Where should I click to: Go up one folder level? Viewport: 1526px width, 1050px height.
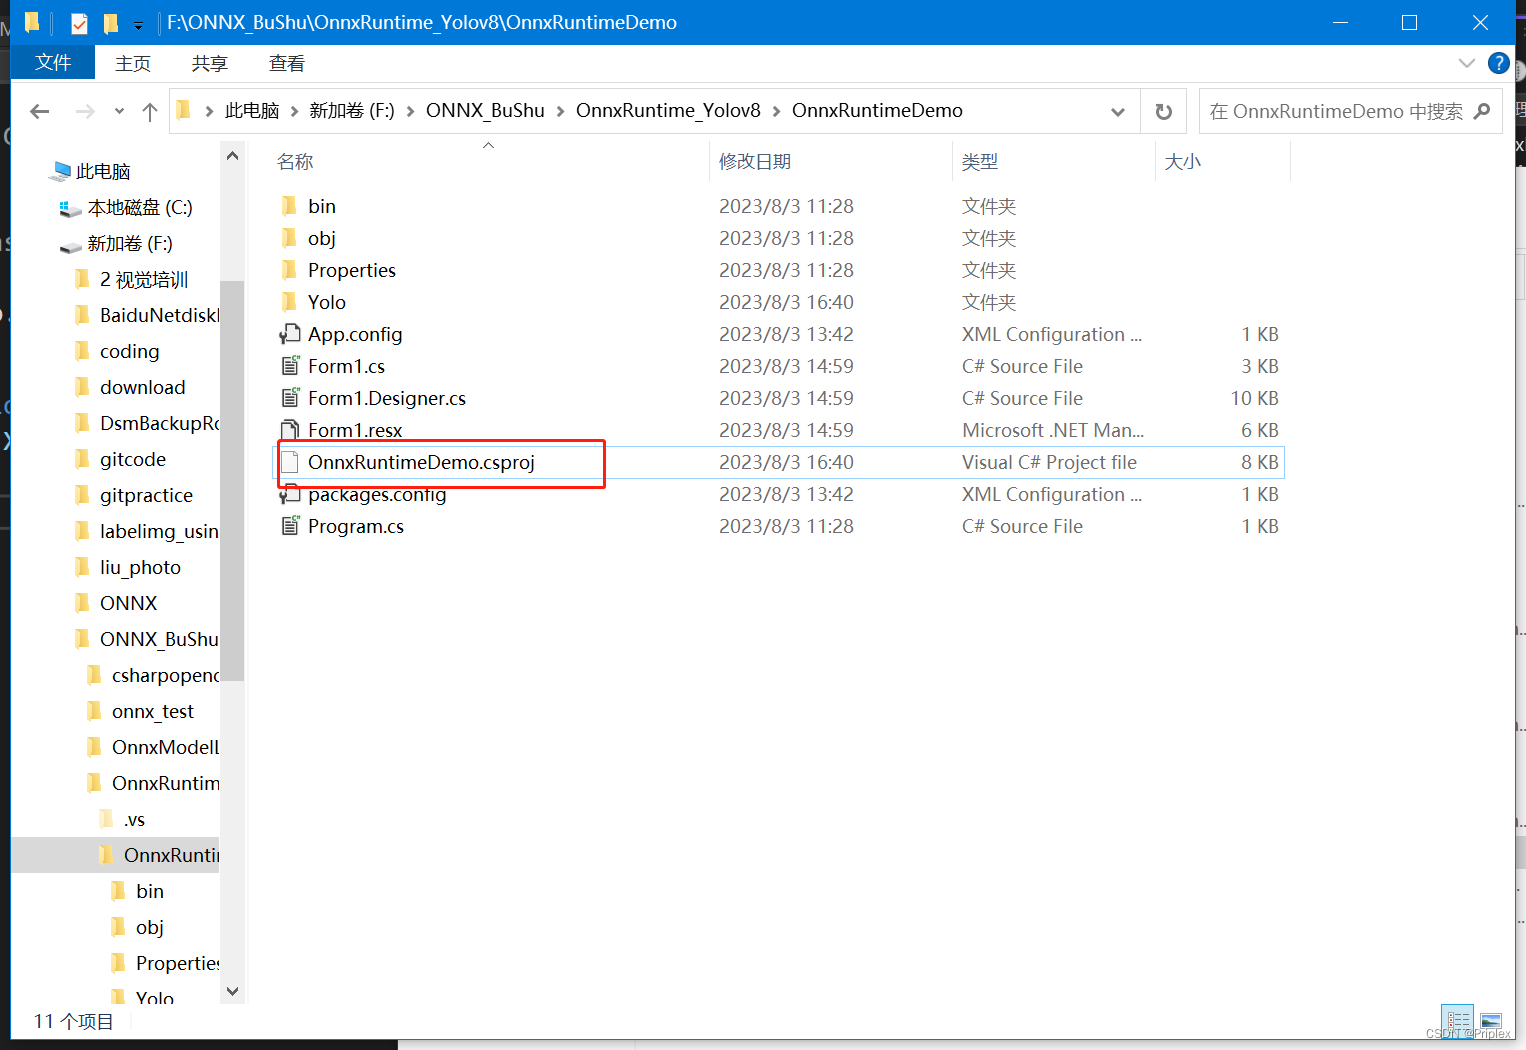150,111
